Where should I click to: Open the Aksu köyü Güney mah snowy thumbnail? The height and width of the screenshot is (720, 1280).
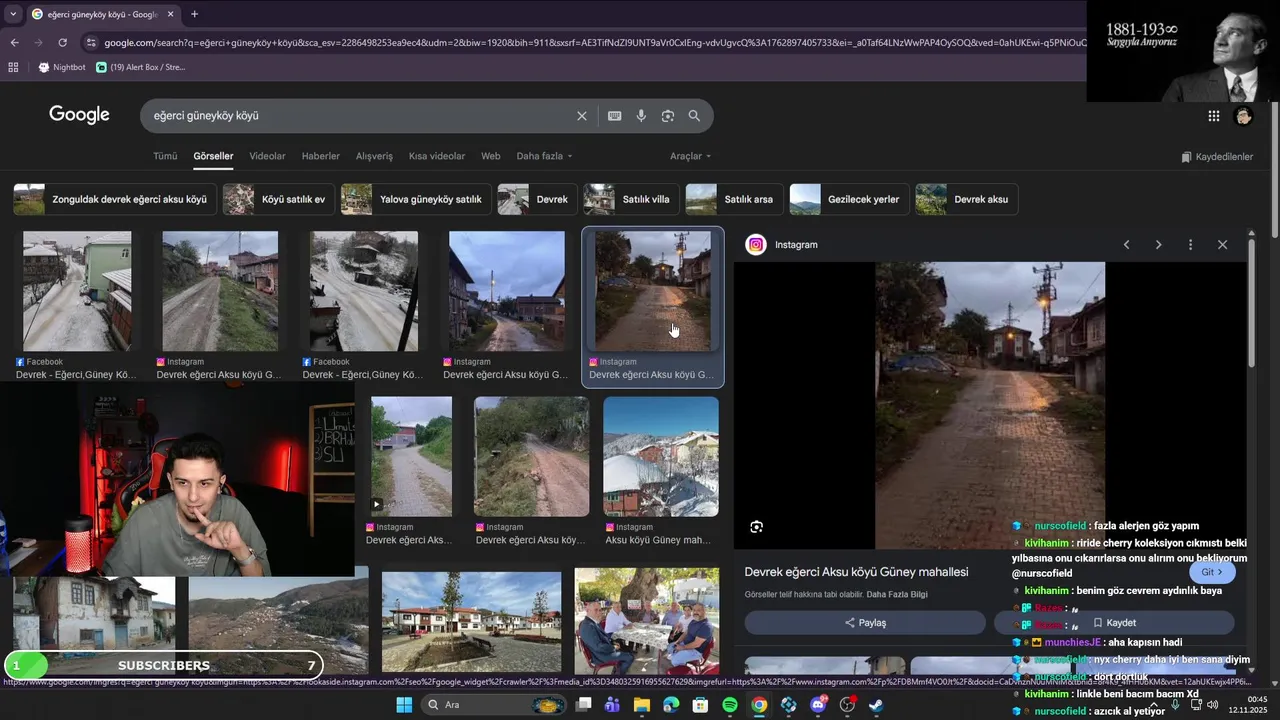661,456
